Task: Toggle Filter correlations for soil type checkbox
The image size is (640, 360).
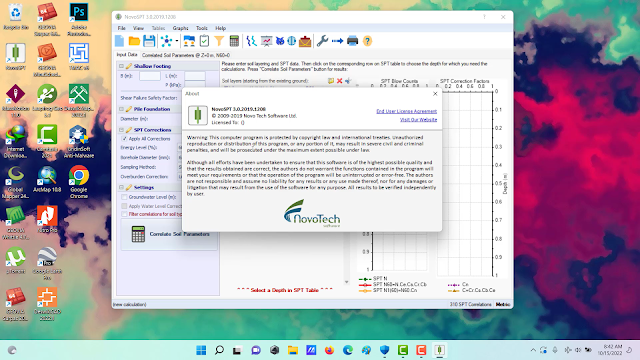Action: click(124, 214)
